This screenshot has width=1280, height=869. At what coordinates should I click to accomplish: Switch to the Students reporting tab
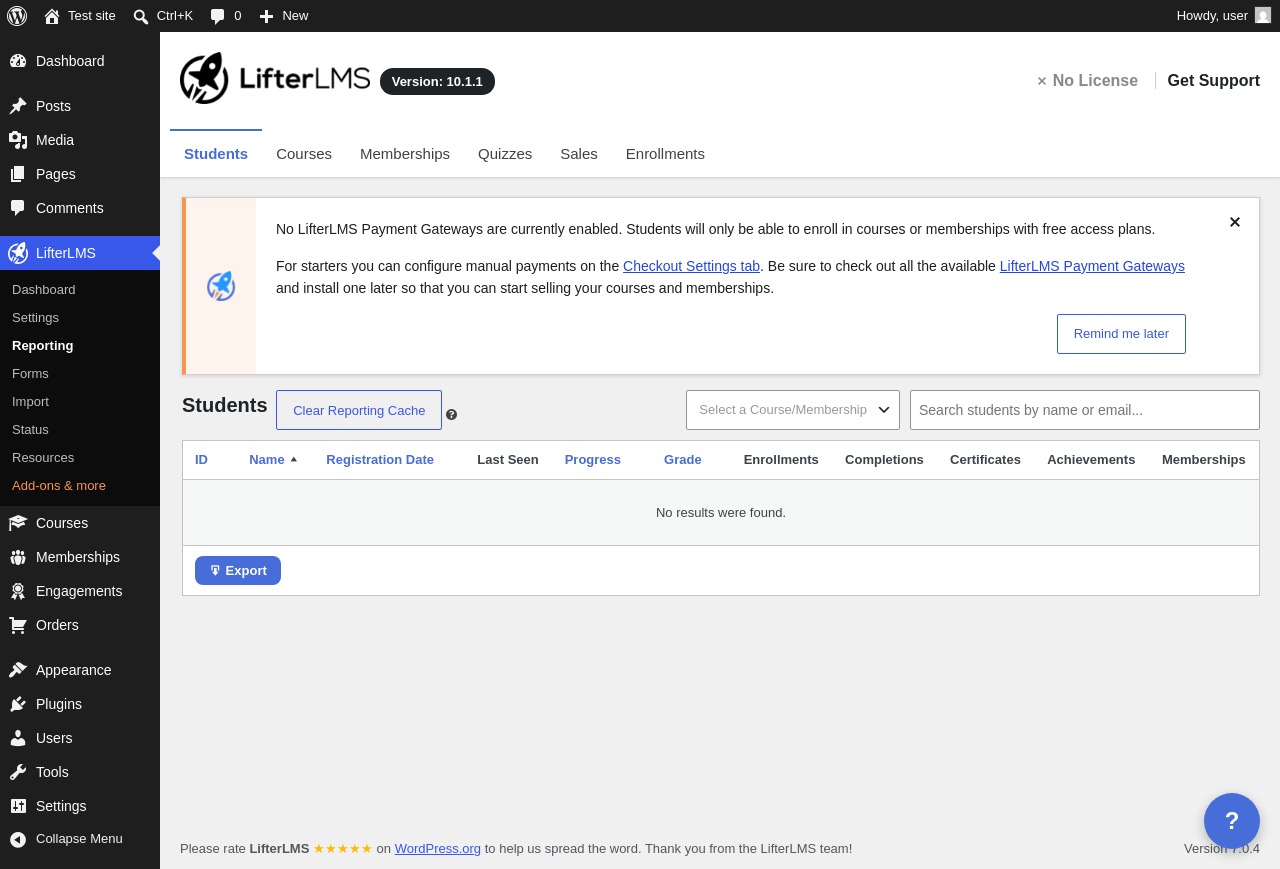(216, 154)
